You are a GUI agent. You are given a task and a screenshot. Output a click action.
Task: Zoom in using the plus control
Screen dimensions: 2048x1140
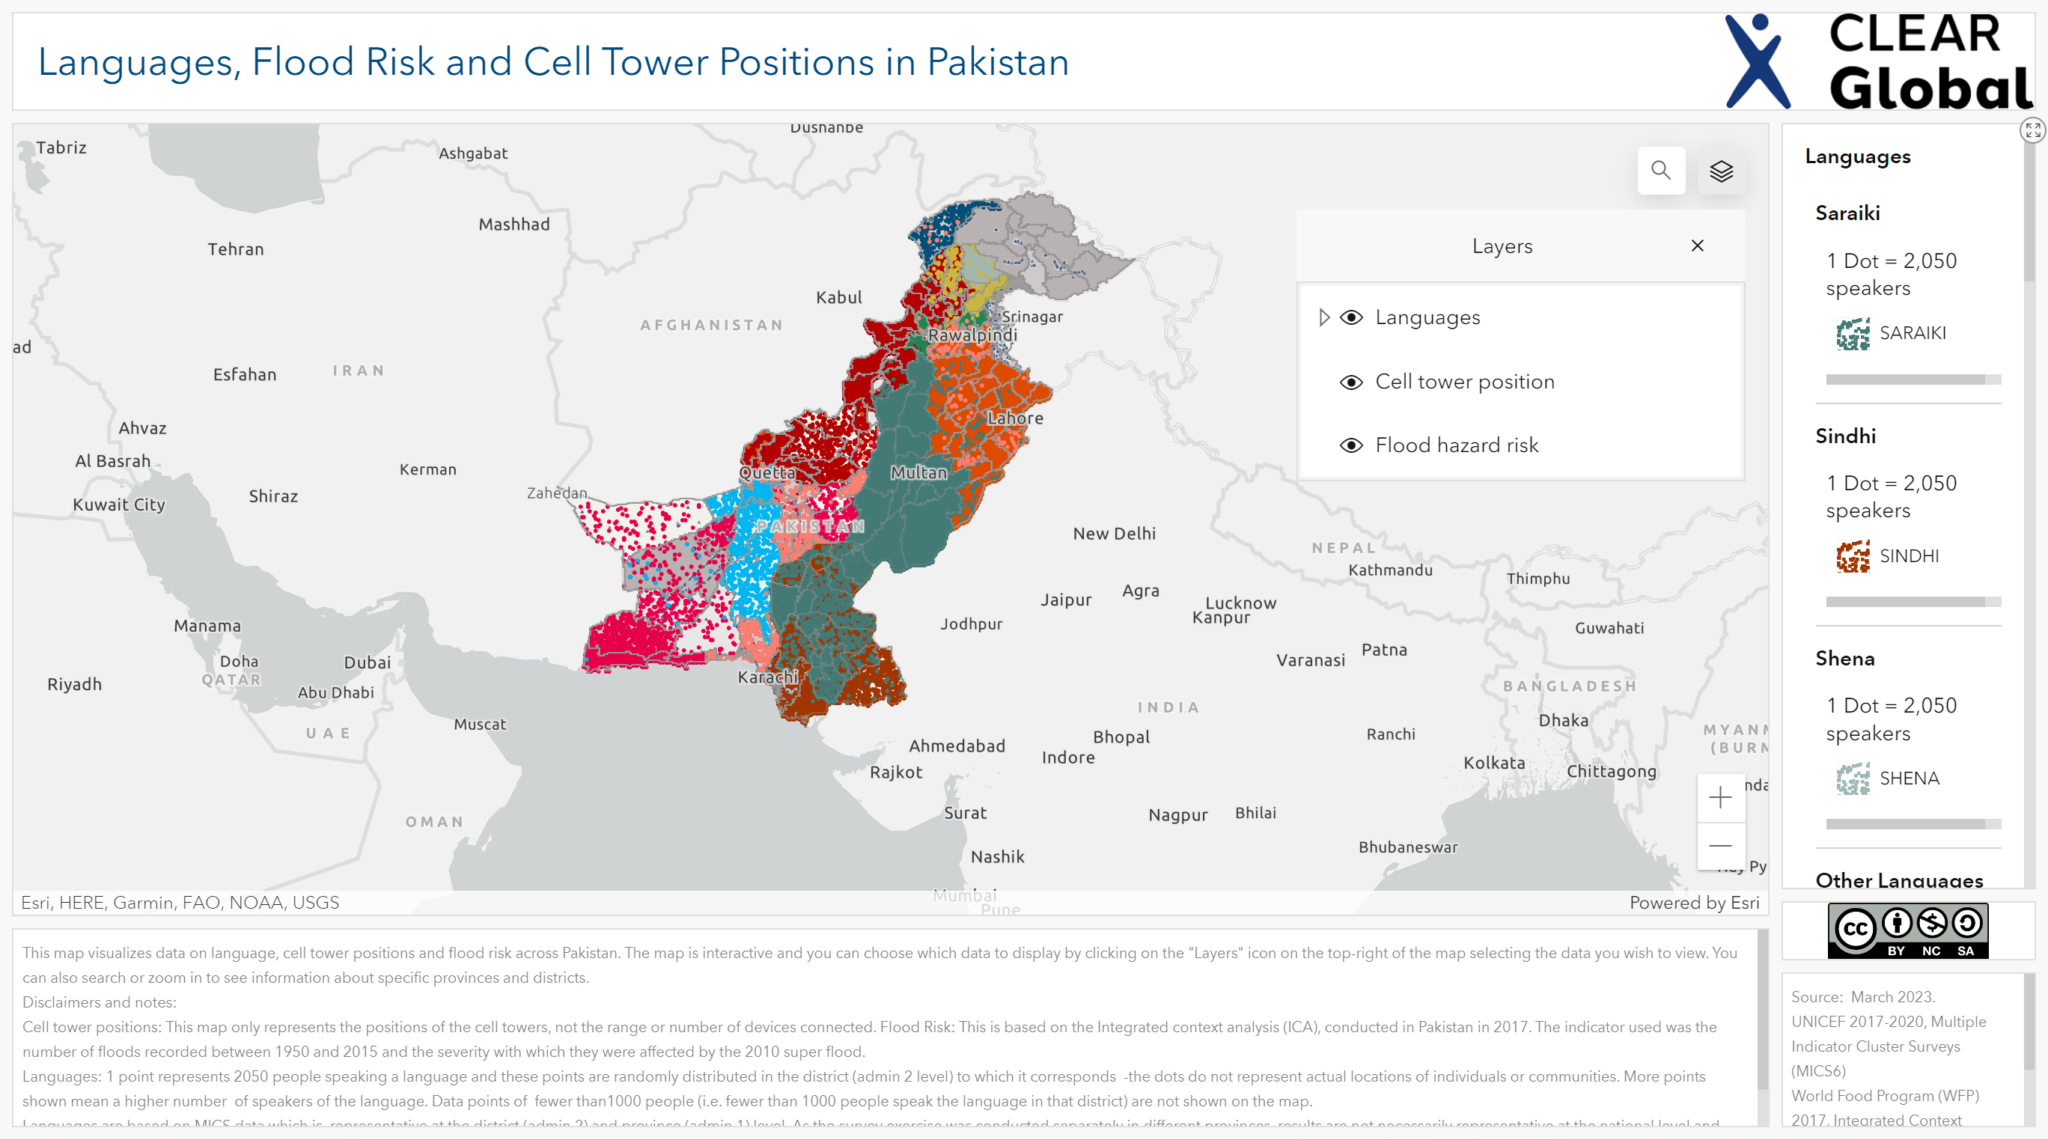pos(1720,797)
